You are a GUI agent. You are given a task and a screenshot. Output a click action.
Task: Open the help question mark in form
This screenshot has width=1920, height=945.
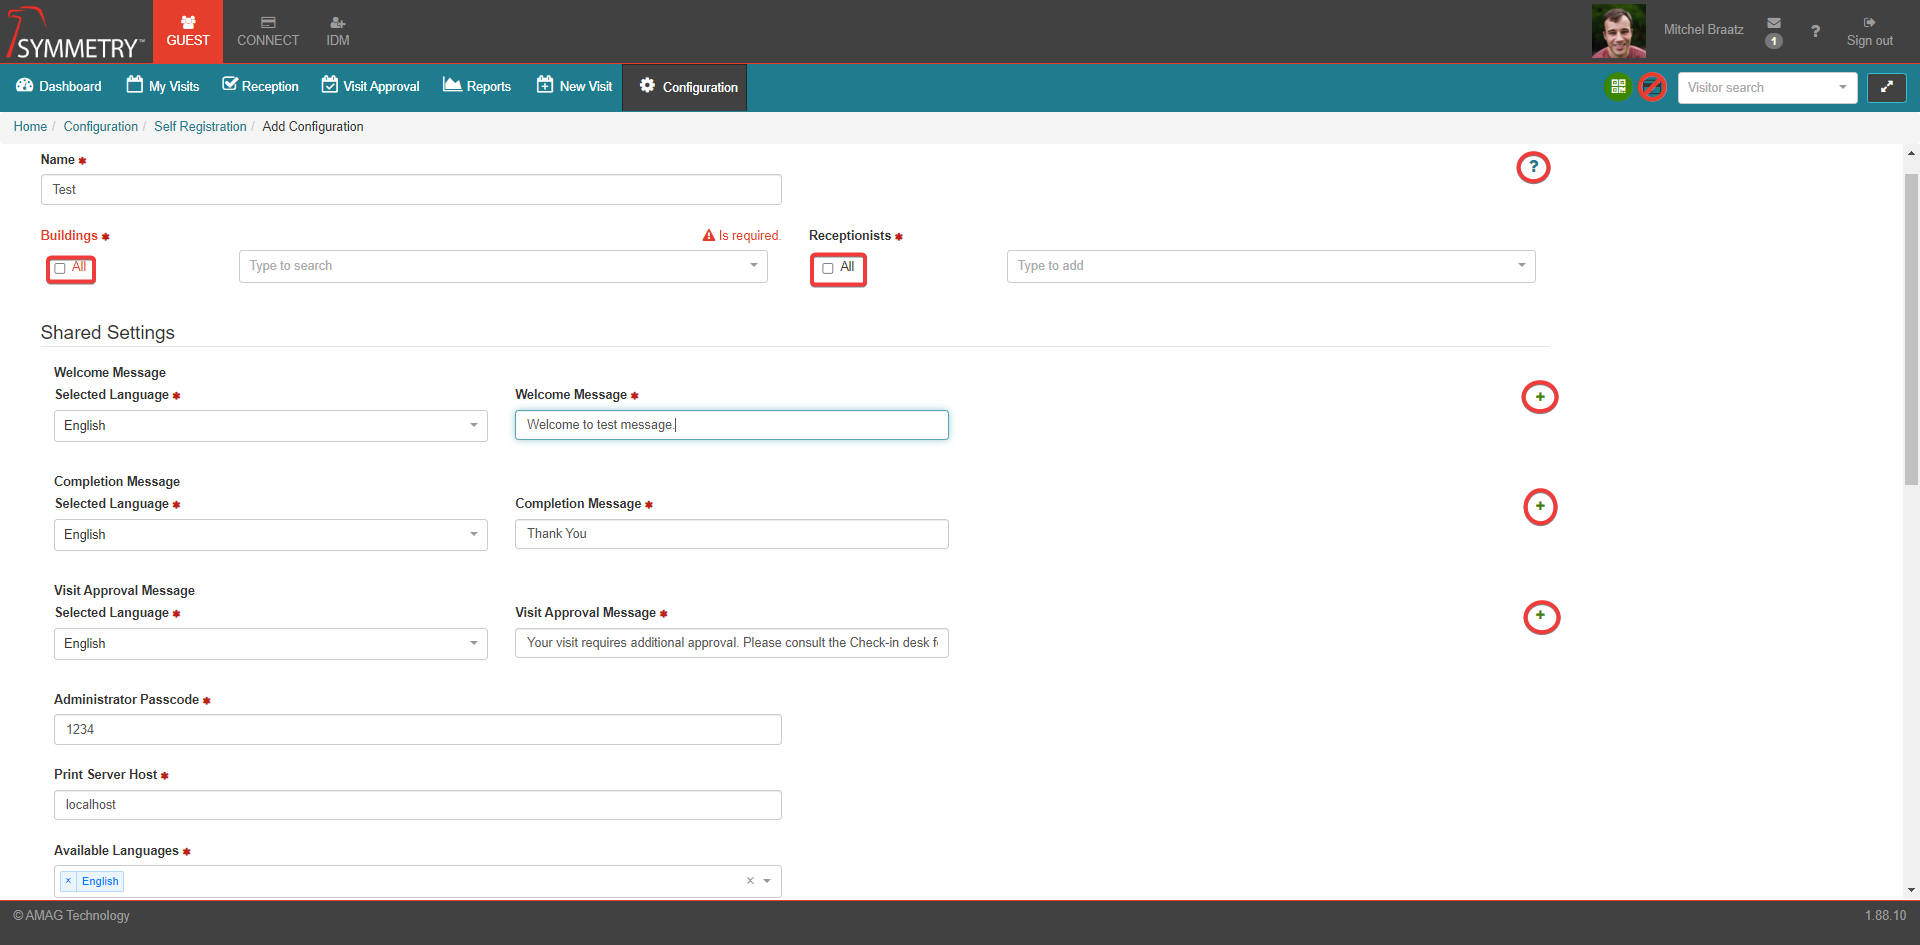point(1533,168)
